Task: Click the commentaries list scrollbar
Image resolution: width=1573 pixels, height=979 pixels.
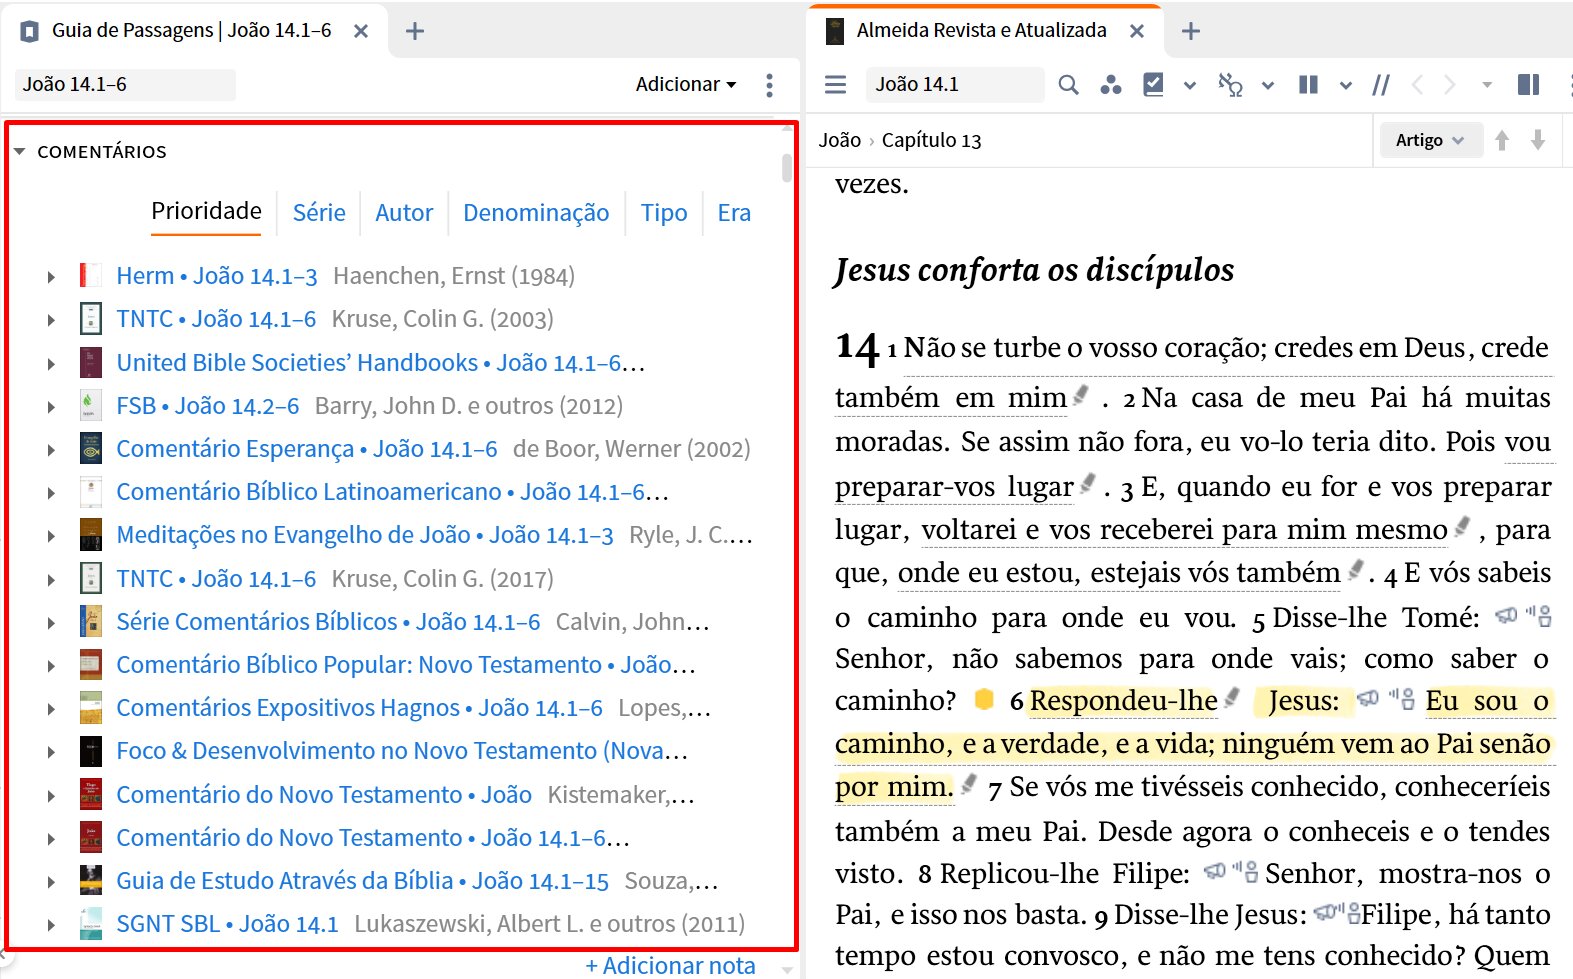Action: click(787, 167)
